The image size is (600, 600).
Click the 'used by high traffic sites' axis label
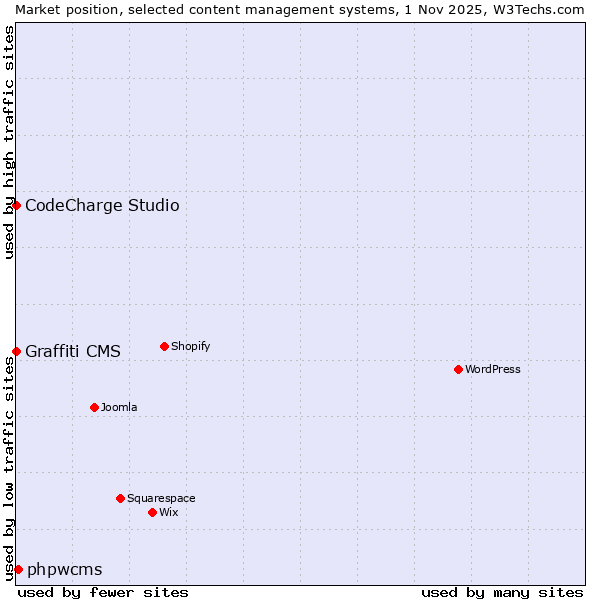tap(9, 142)
